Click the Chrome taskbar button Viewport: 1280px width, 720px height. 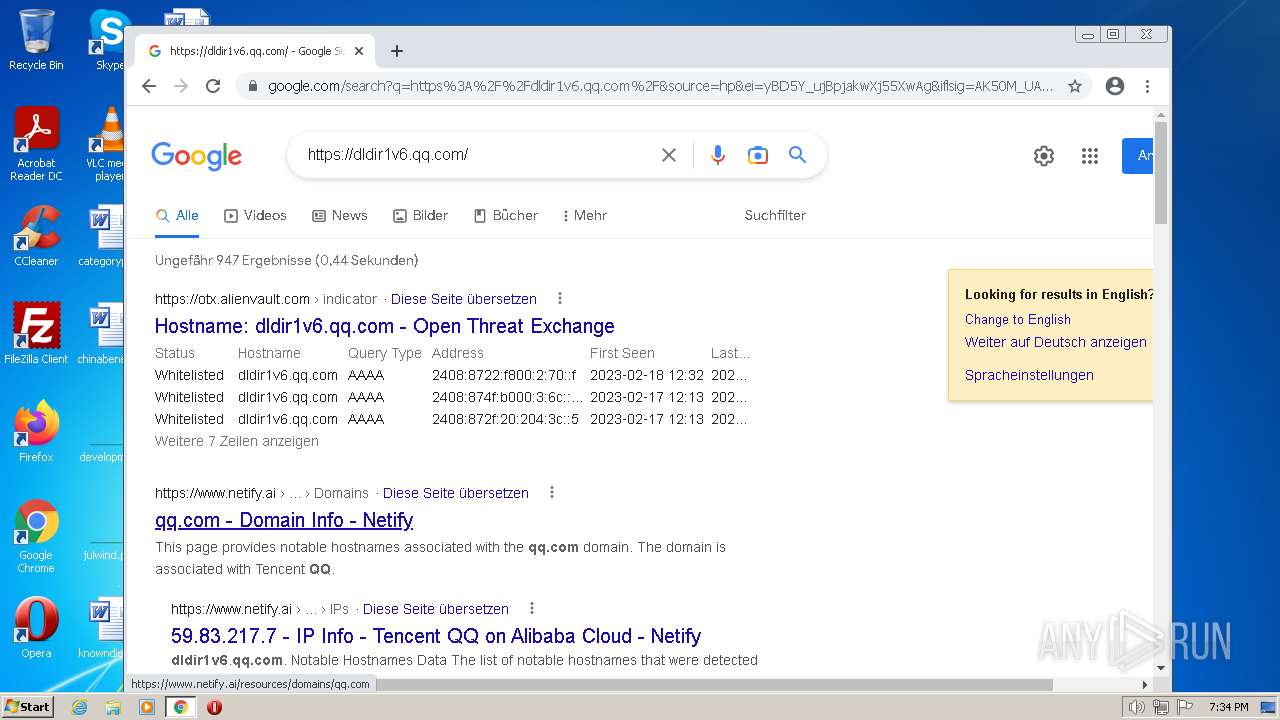tap(181, 707)
